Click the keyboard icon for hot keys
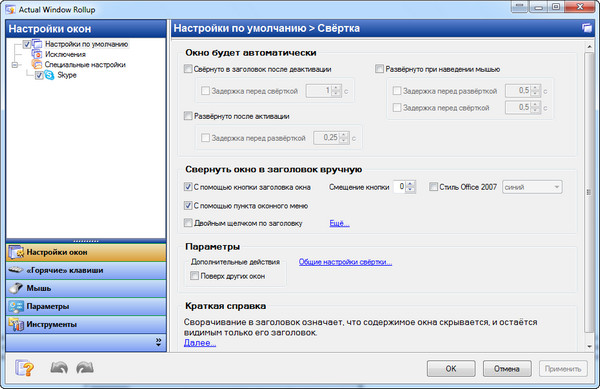Viewport: 600px width, 389px height. [x=16, y=270]
